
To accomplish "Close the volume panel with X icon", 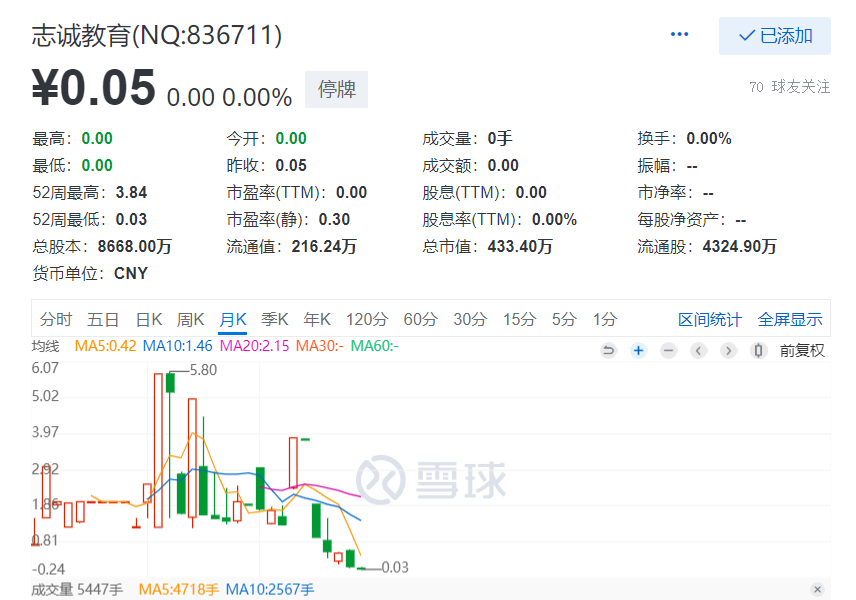I will [817, 590].
